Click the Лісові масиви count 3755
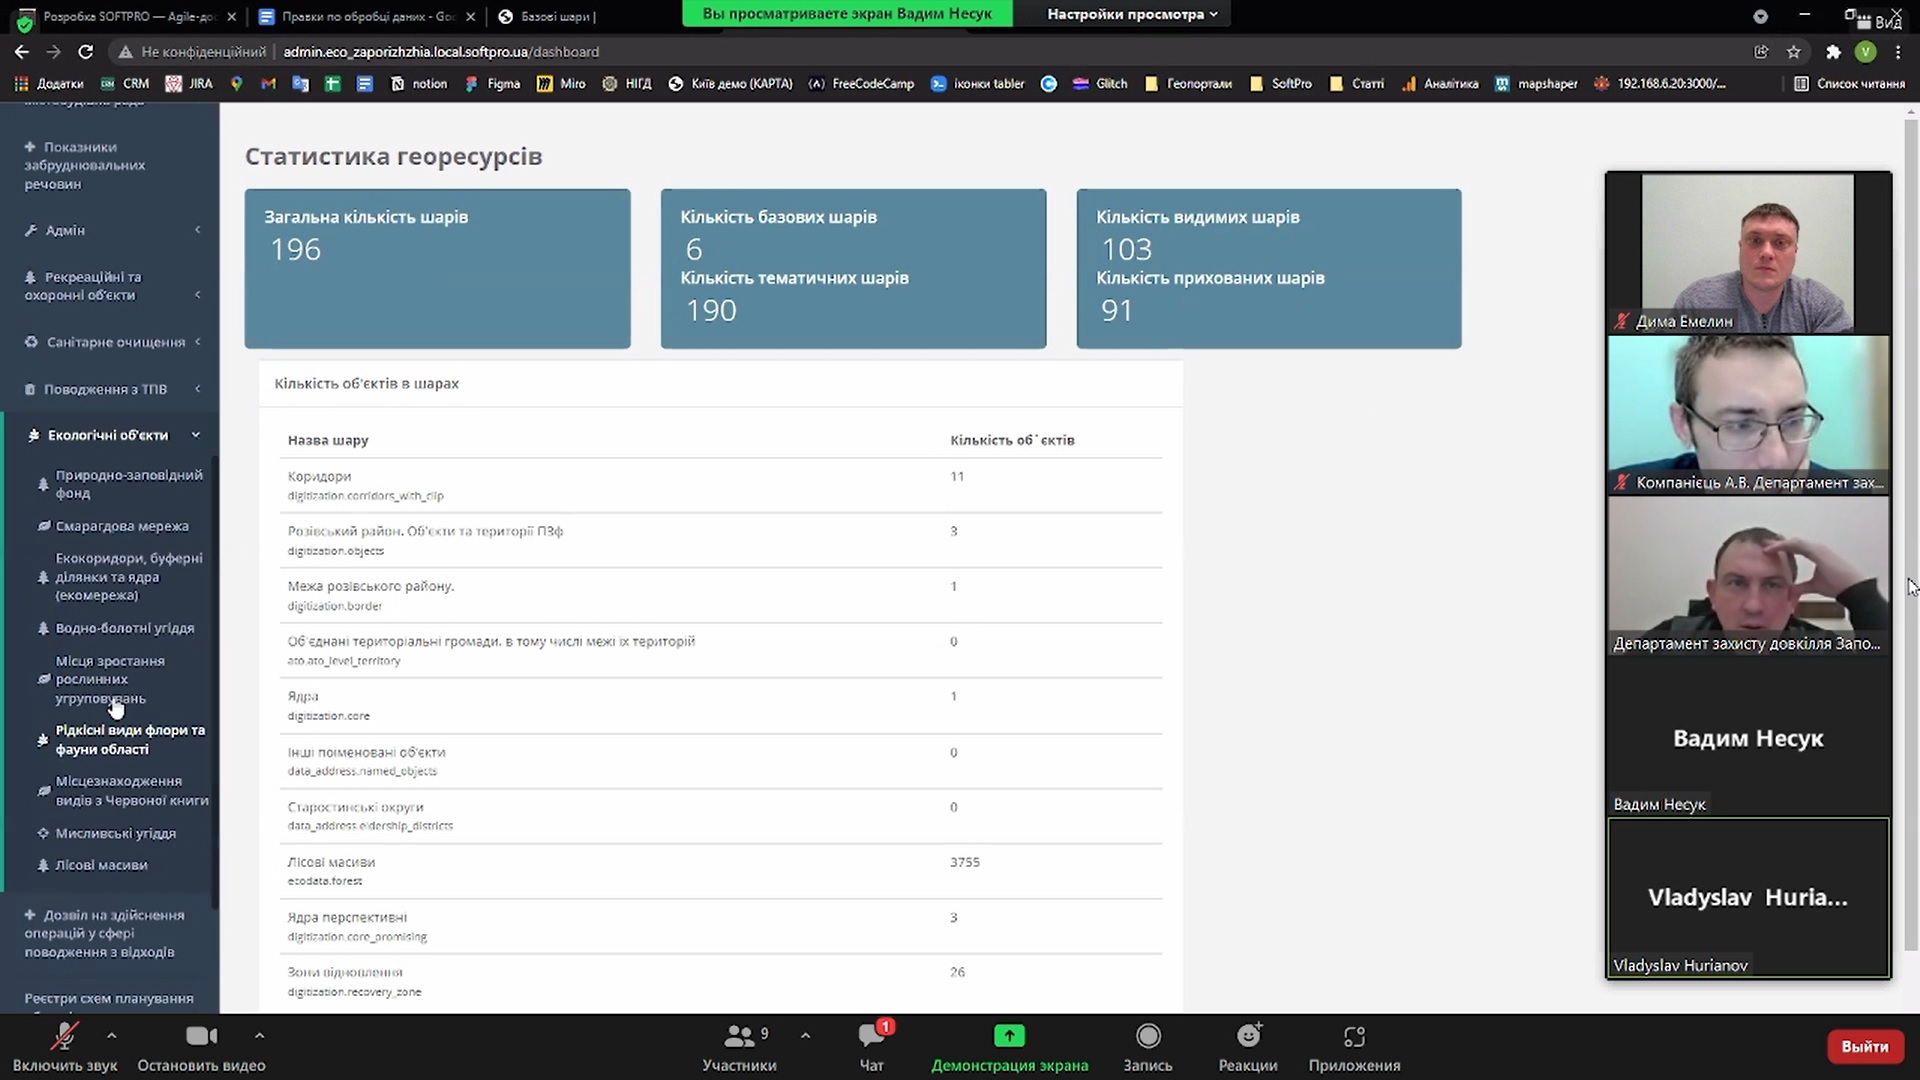The height and width of the screenshot is (1080, 1920). [965, 862]
